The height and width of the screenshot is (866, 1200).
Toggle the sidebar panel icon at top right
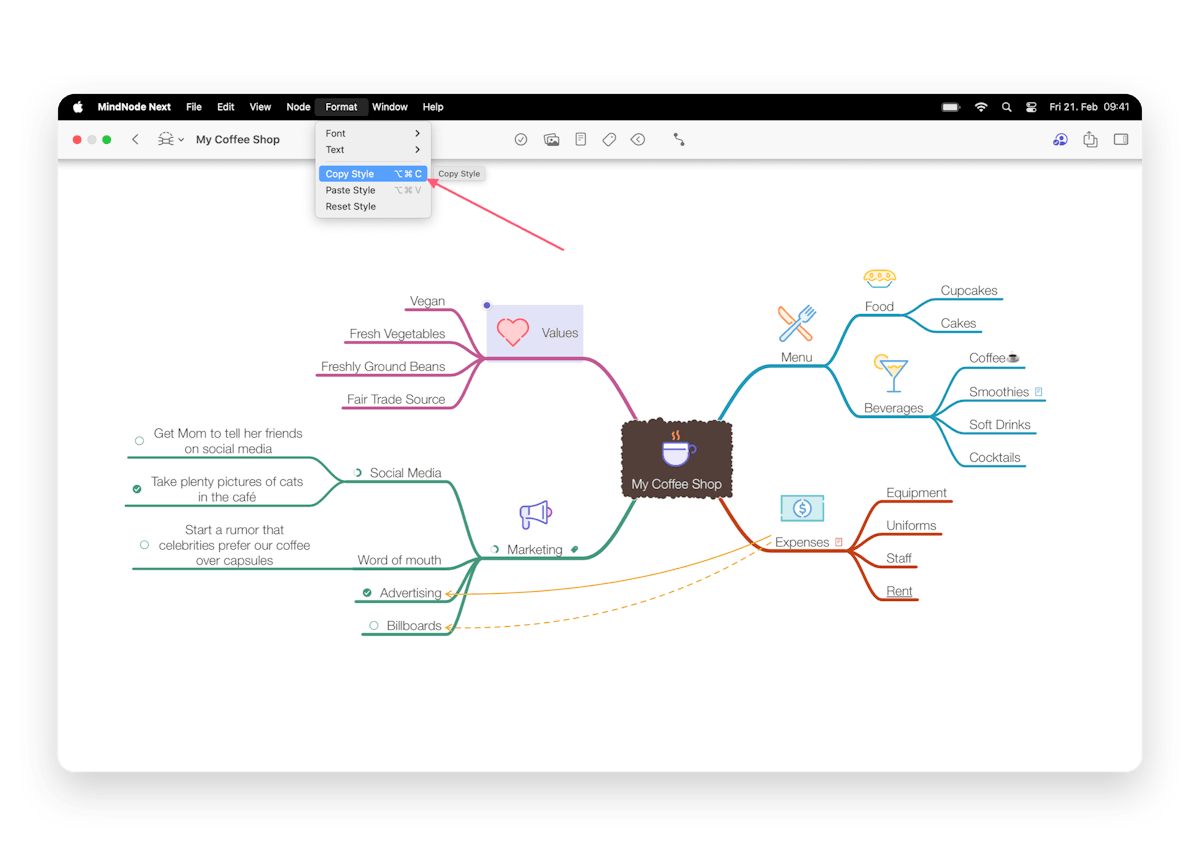(1121, 139)
